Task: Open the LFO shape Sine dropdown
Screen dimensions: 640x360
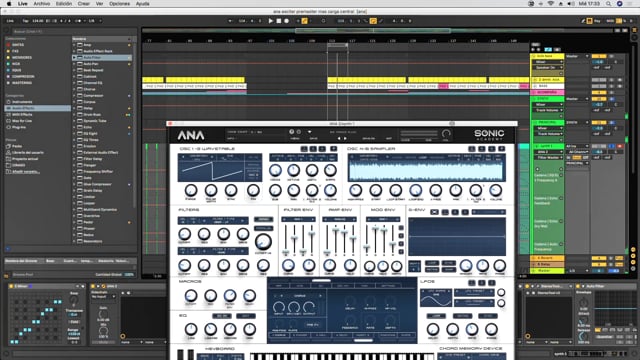Action: [x=436, y=293]
